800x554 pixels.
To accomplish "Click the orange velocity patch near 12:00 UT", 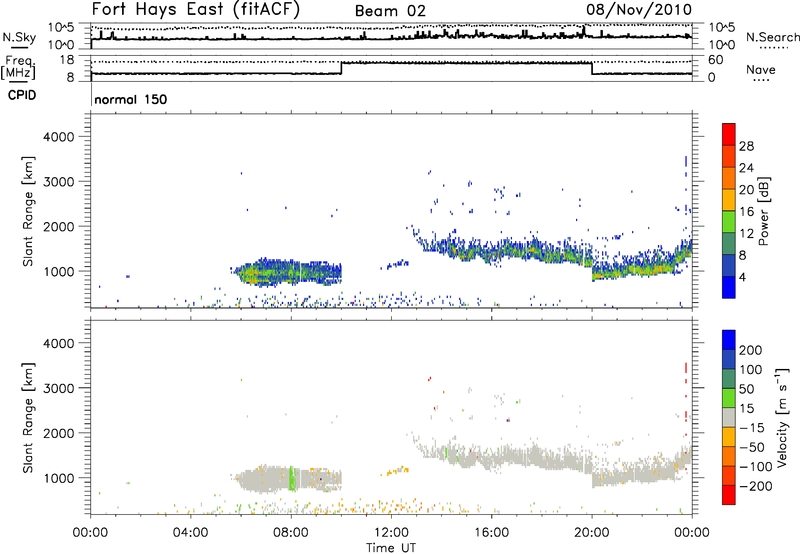I will click(395, 471).
